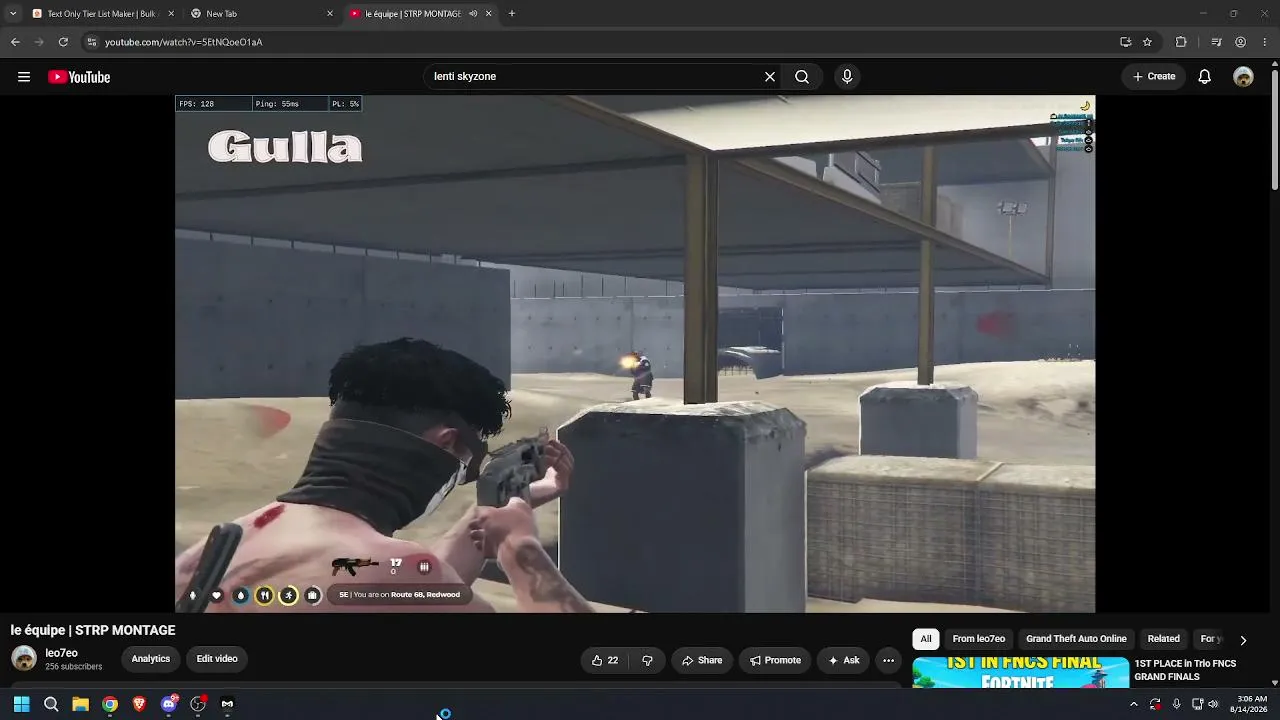Image resolution: width=1280 pixels, height=720 pixels.
Task: Open the leo7eo channel avatar
Action: point(24,658)
